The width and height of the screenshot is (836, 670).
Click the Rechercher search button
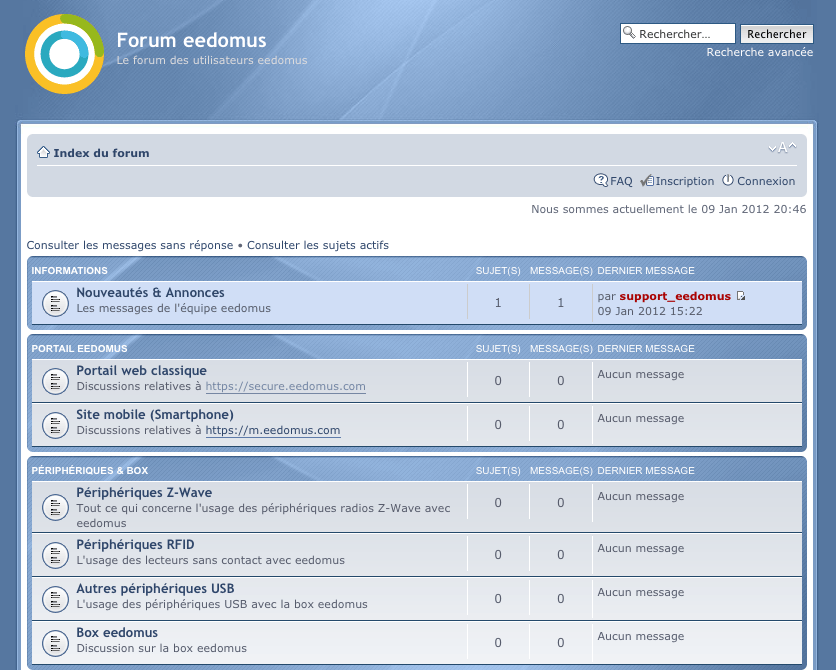click(x=776, y=34)
